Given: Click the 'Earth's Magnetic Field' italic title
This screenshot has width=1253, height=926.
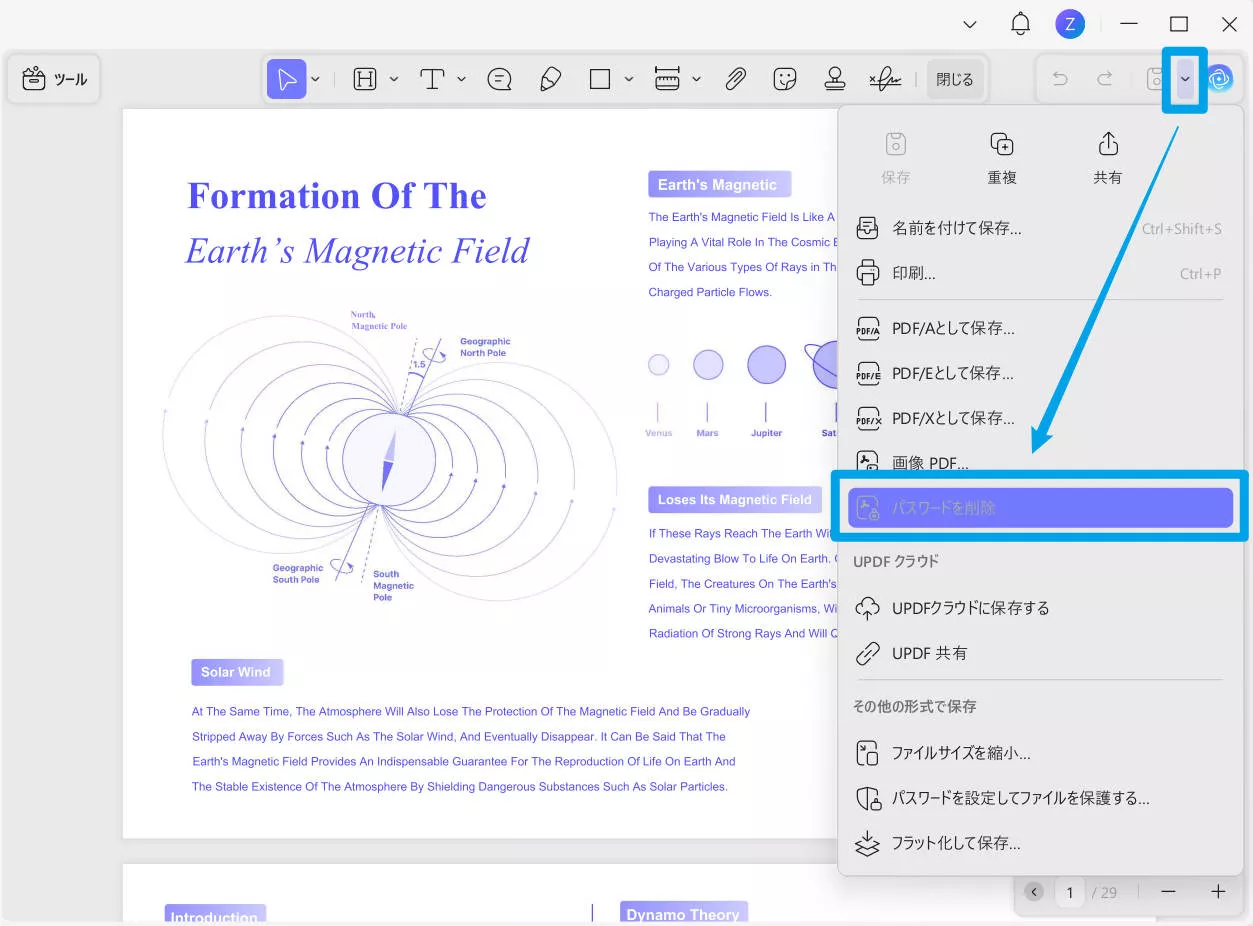Looking at the screenshot, I should click(x=357, y=251).
